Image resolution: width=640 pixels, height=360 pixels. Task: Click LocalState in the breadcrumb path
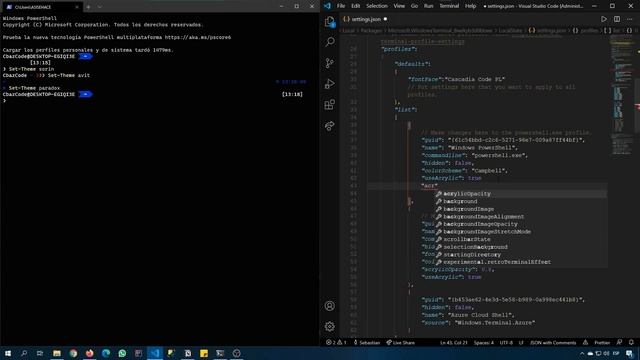click(x=510, y=31)
